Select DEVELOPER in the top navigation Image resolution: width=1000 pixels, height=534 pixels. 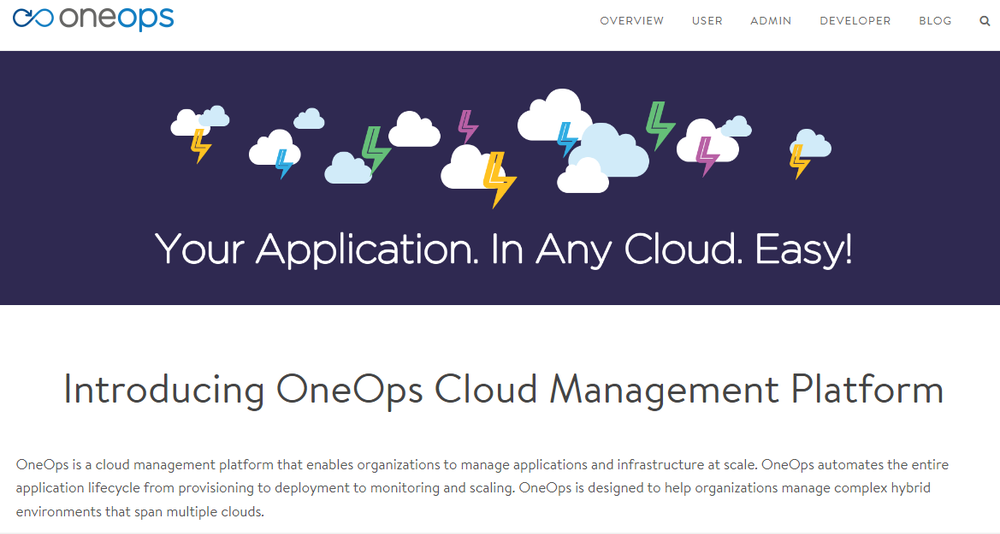click(855, 21)
